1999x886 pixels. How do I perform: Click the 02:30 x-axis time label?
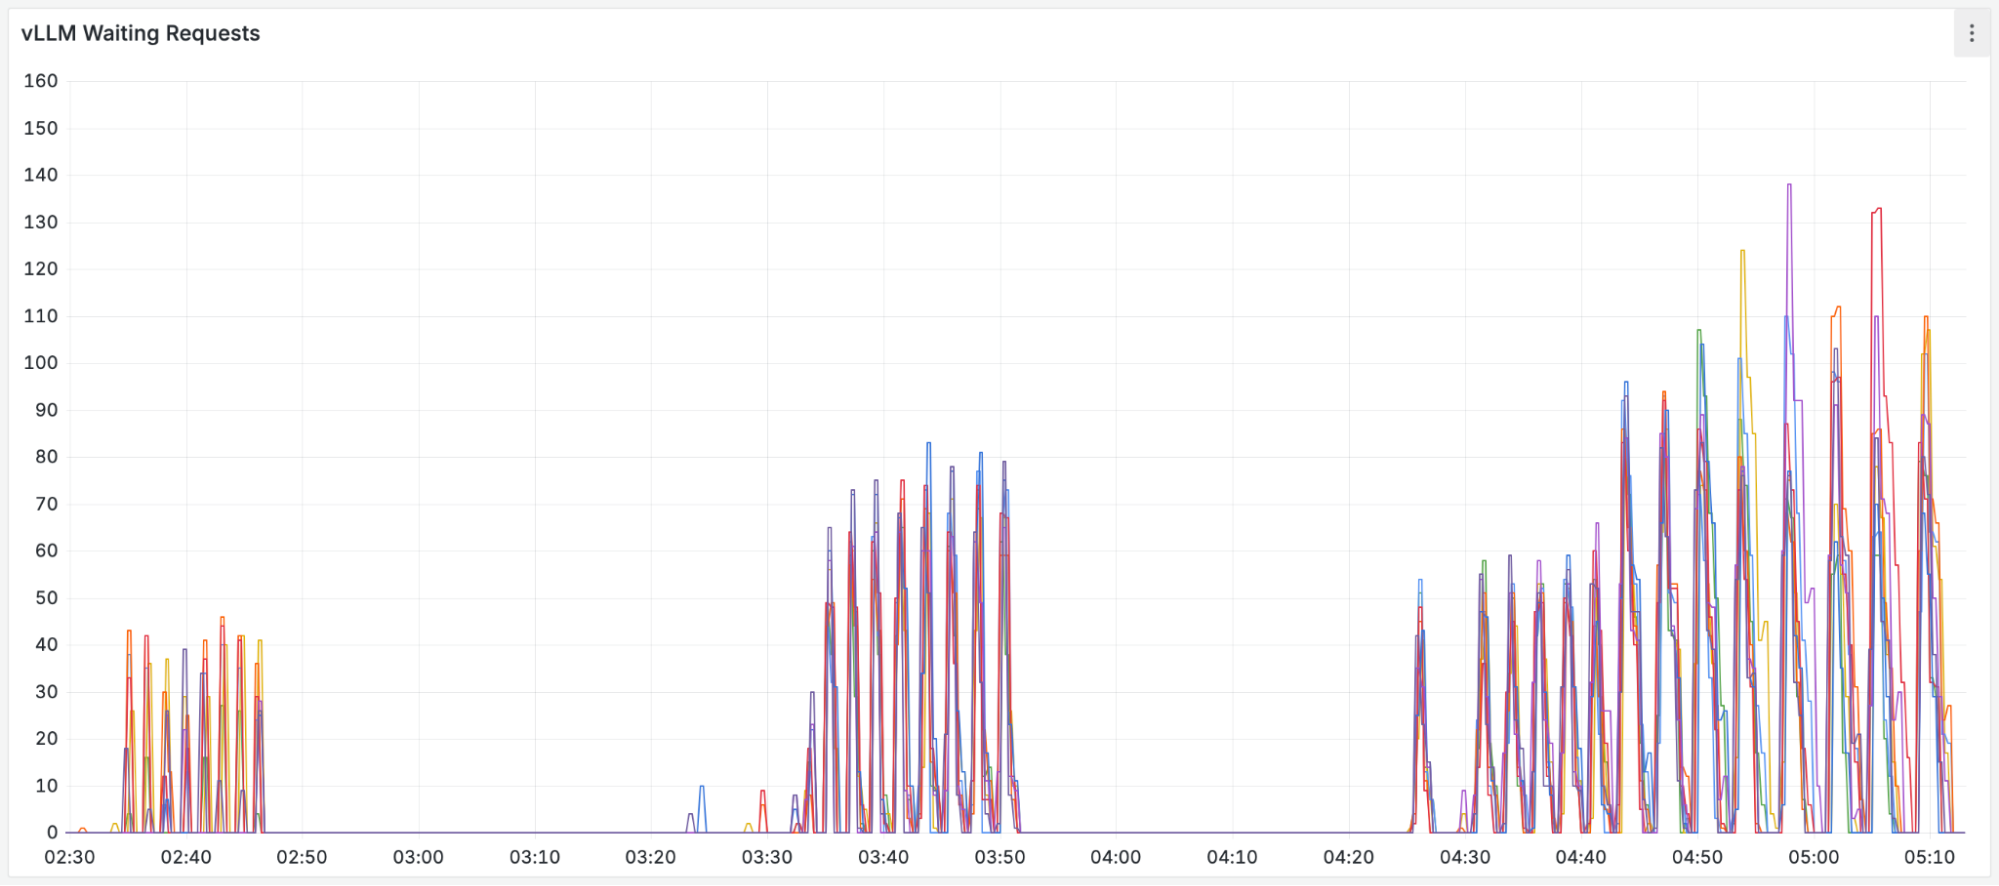point(69,857)
